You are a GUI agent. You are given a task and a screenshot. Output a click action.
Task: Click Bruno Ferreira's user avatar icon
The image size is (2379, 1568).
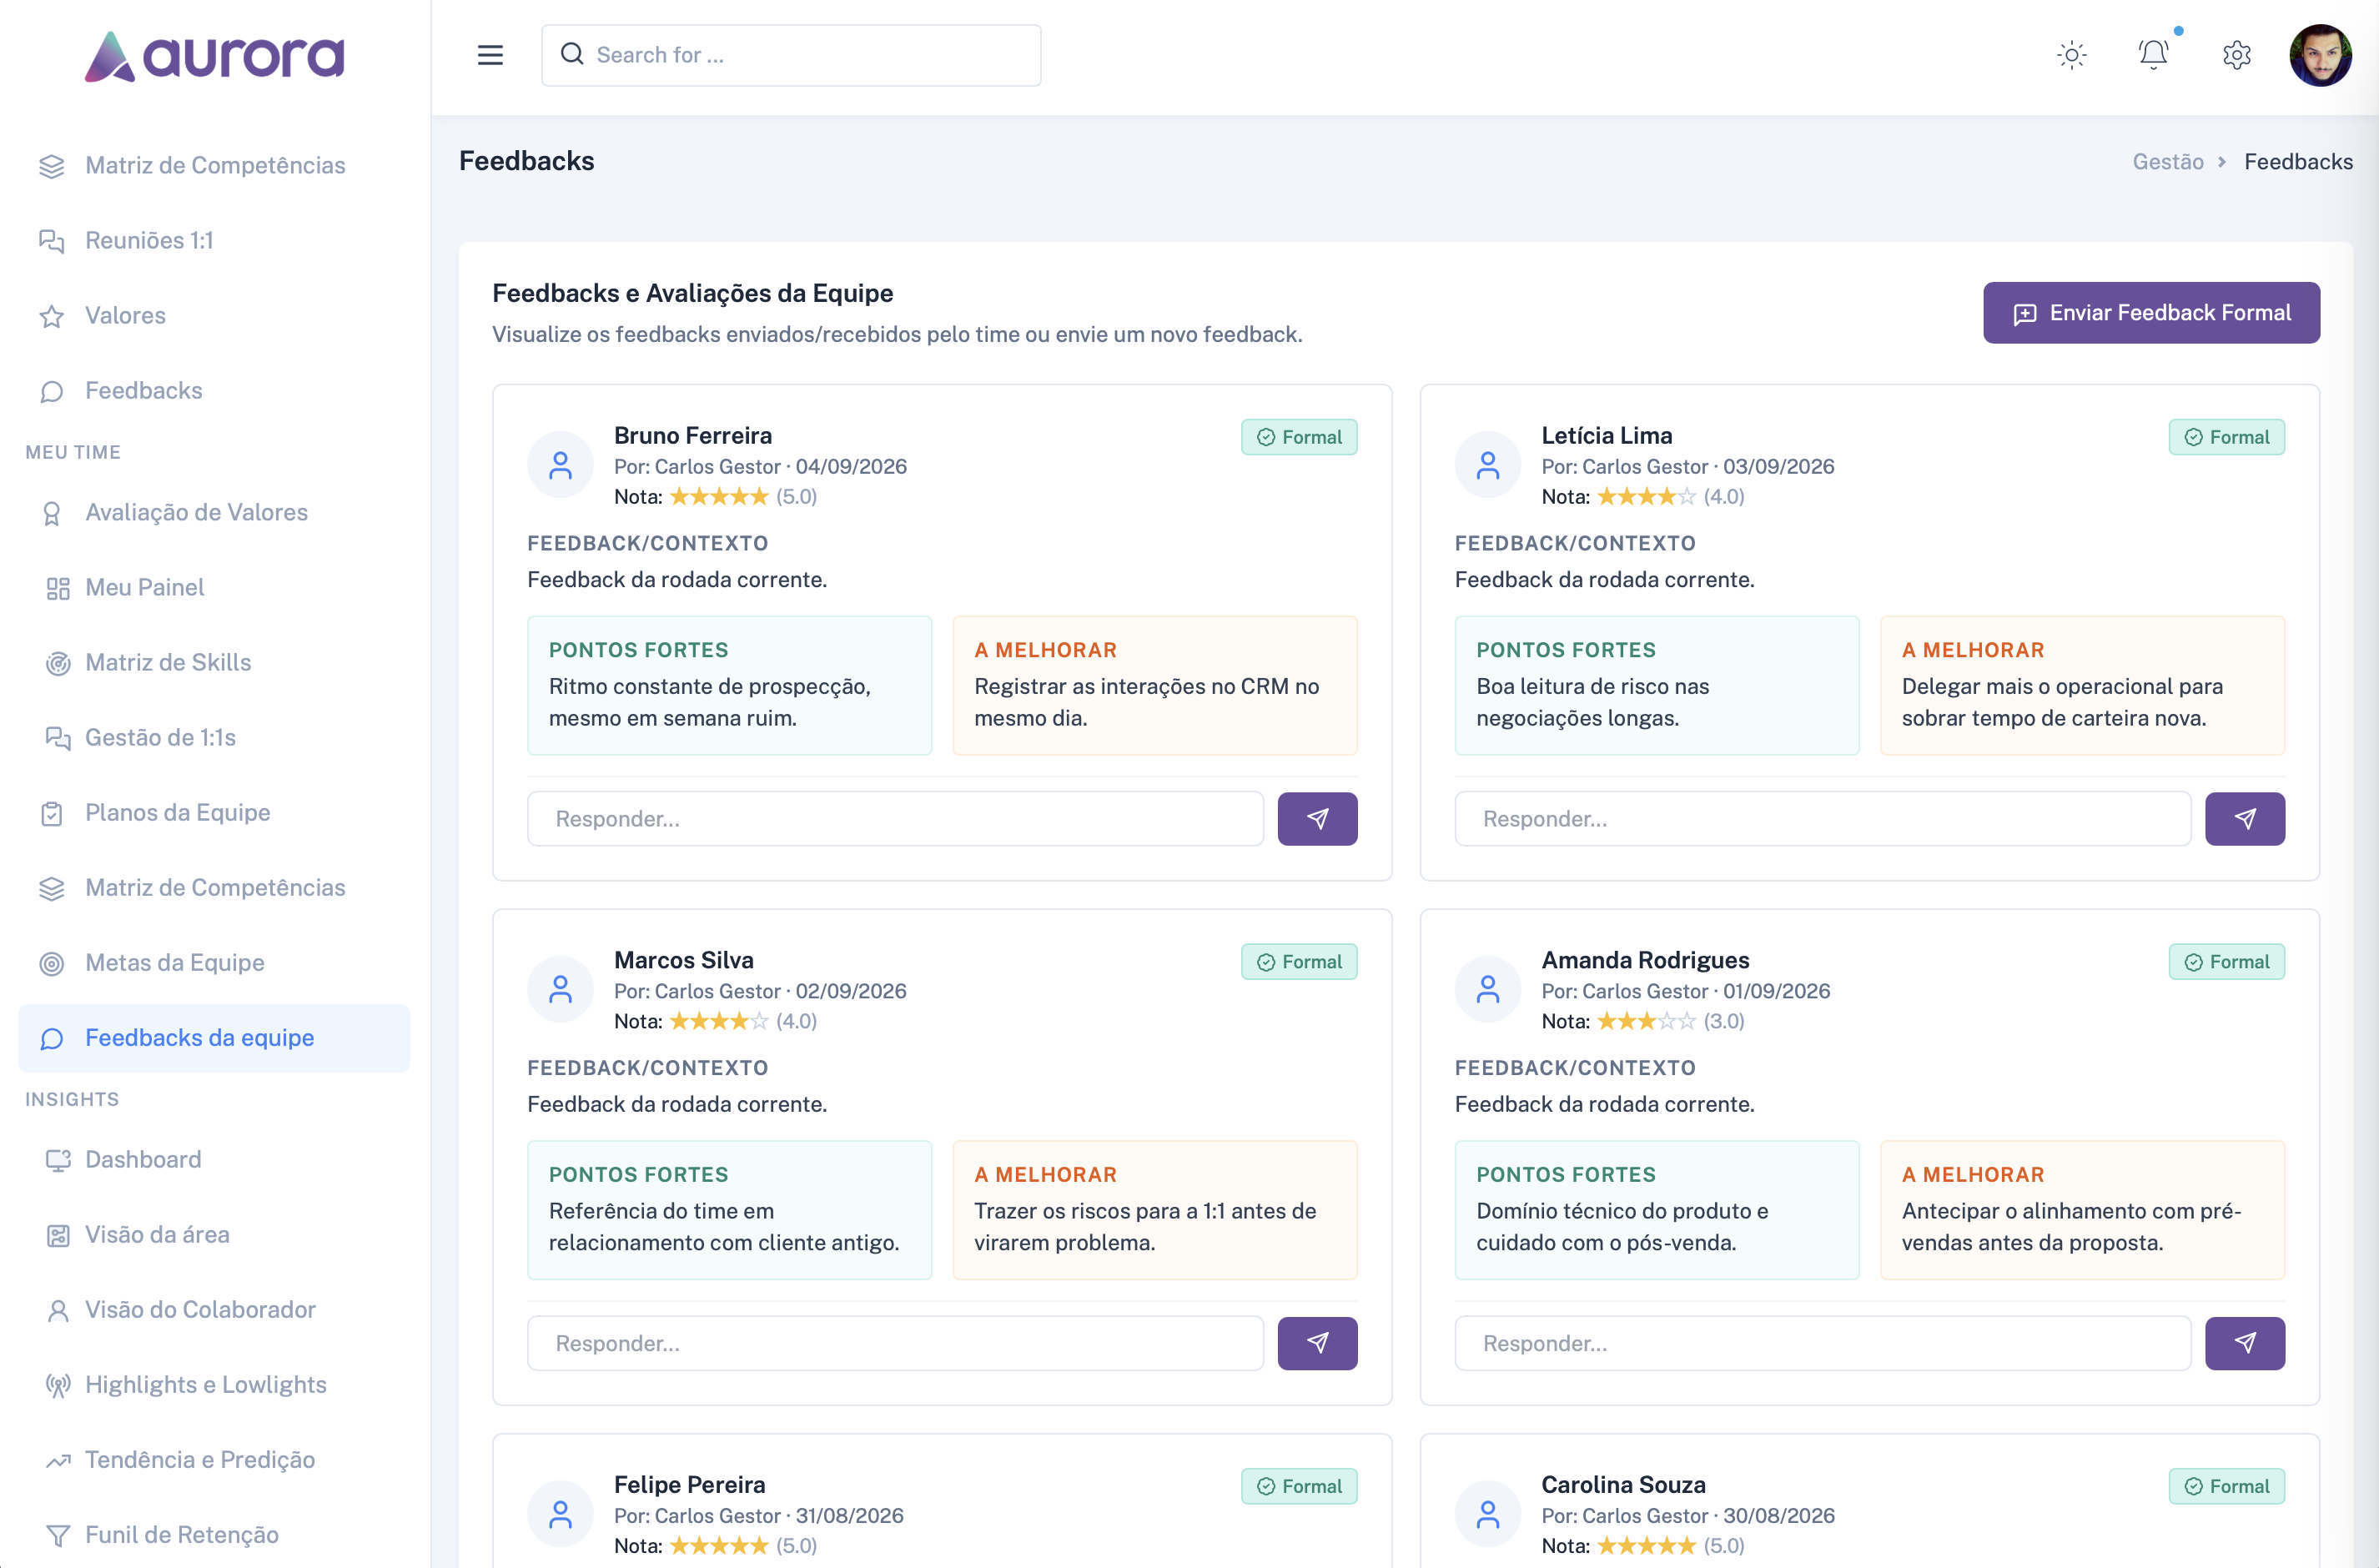pyautogui.click(x=561, y=465)
